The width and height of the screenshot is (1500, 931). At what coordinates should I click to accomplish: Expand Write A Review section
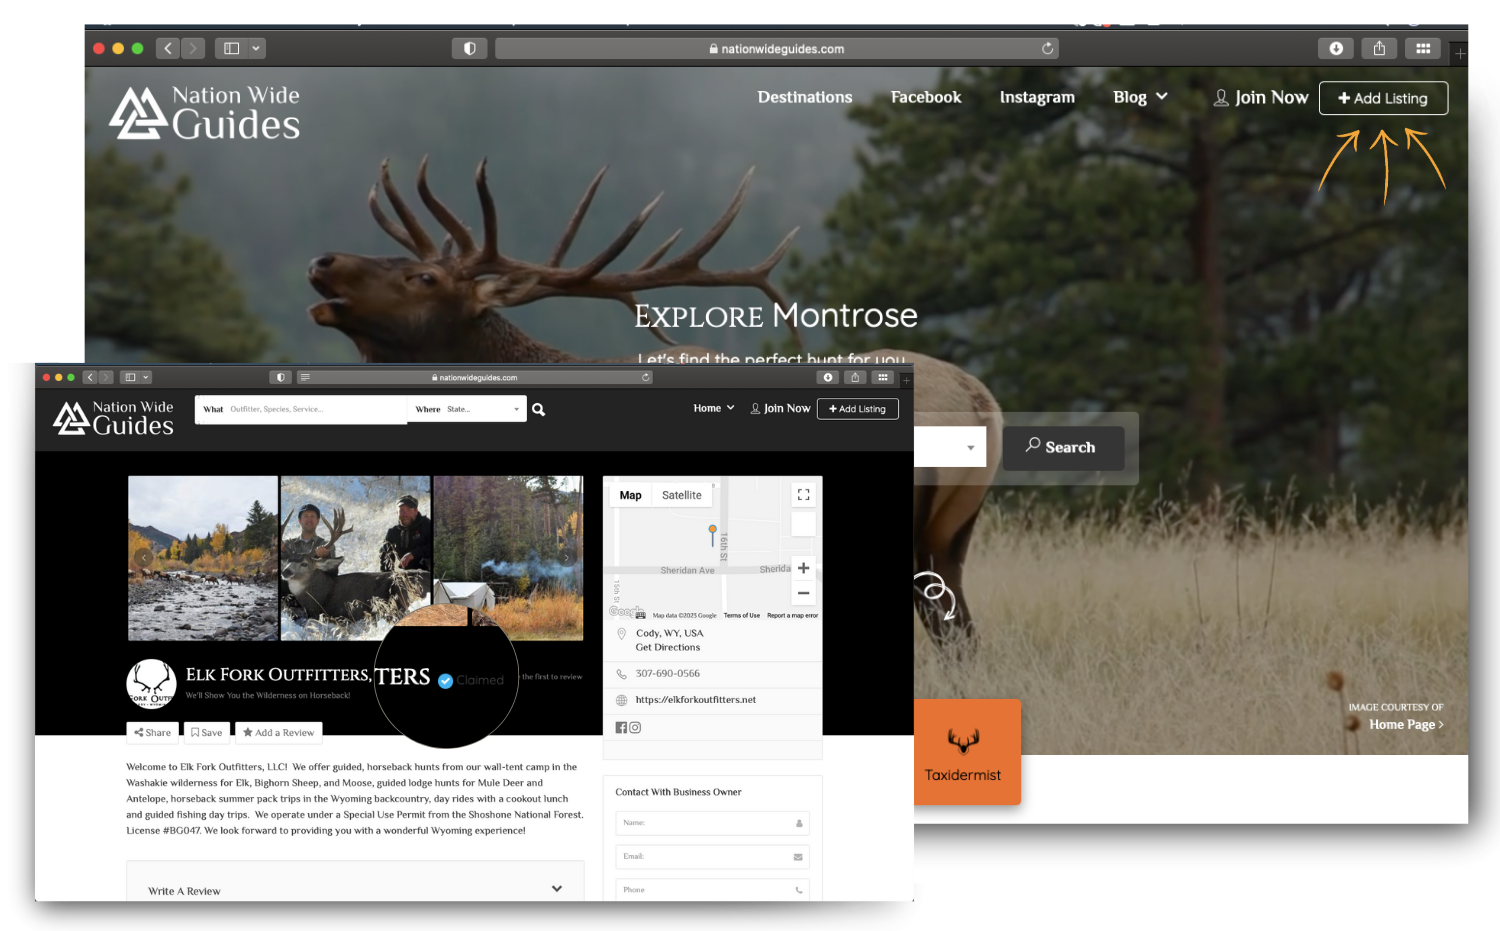[x=355, y=890]
